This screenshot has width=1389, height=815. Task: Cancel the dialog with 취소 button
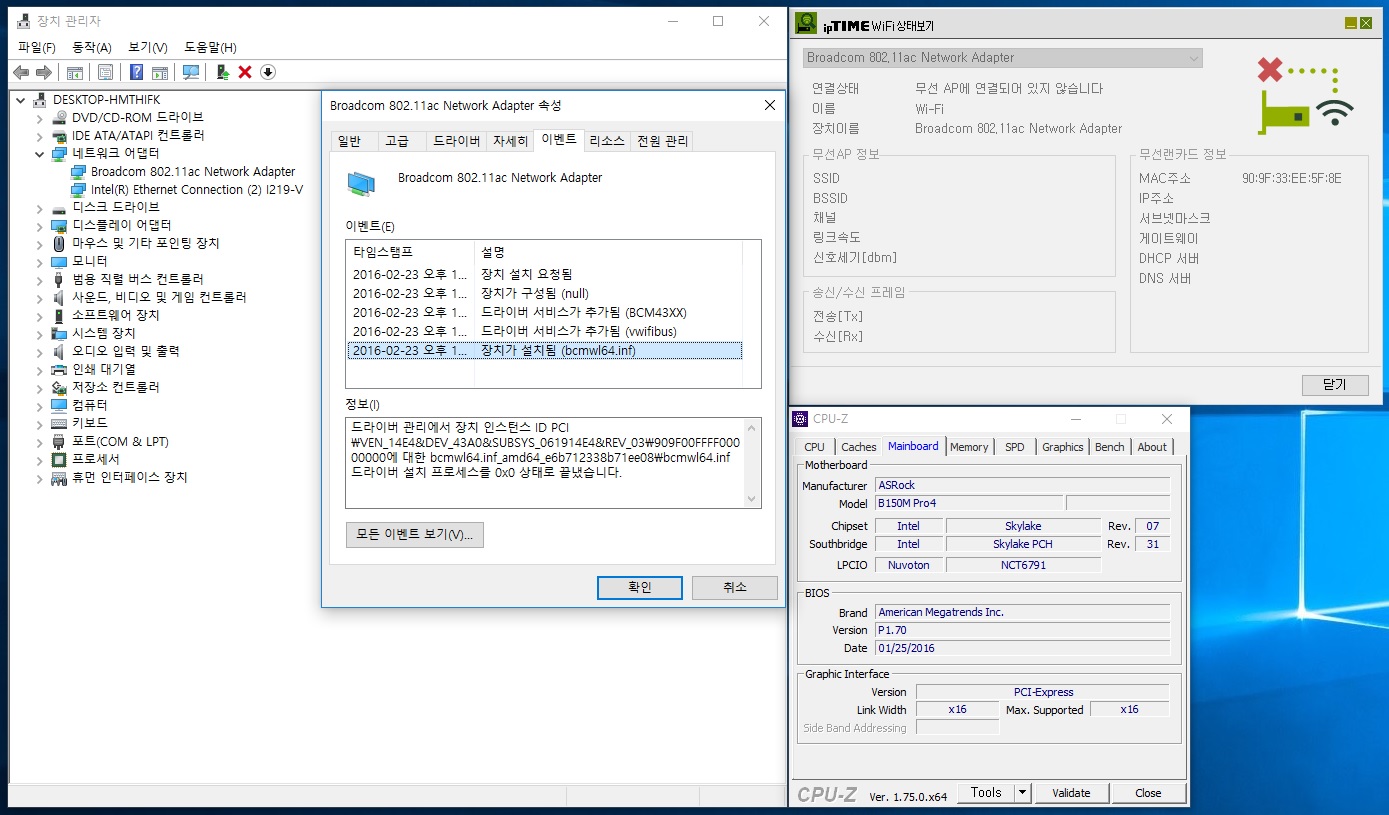point(735,588)
